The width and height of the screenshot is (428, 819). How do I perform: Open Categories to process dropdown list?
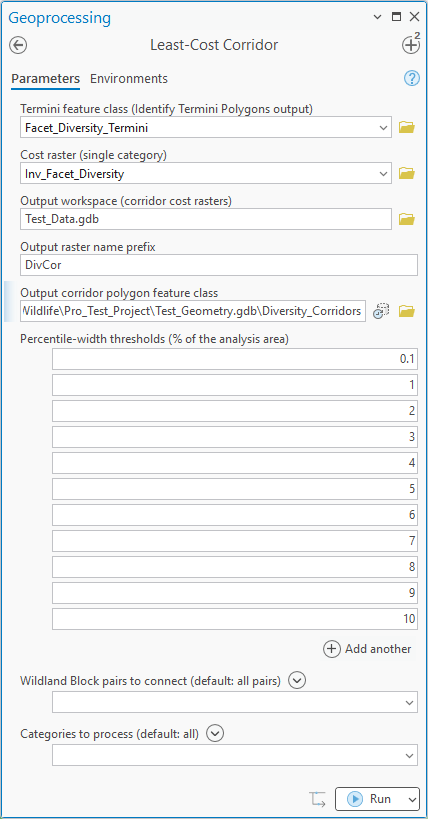[410, 755]
